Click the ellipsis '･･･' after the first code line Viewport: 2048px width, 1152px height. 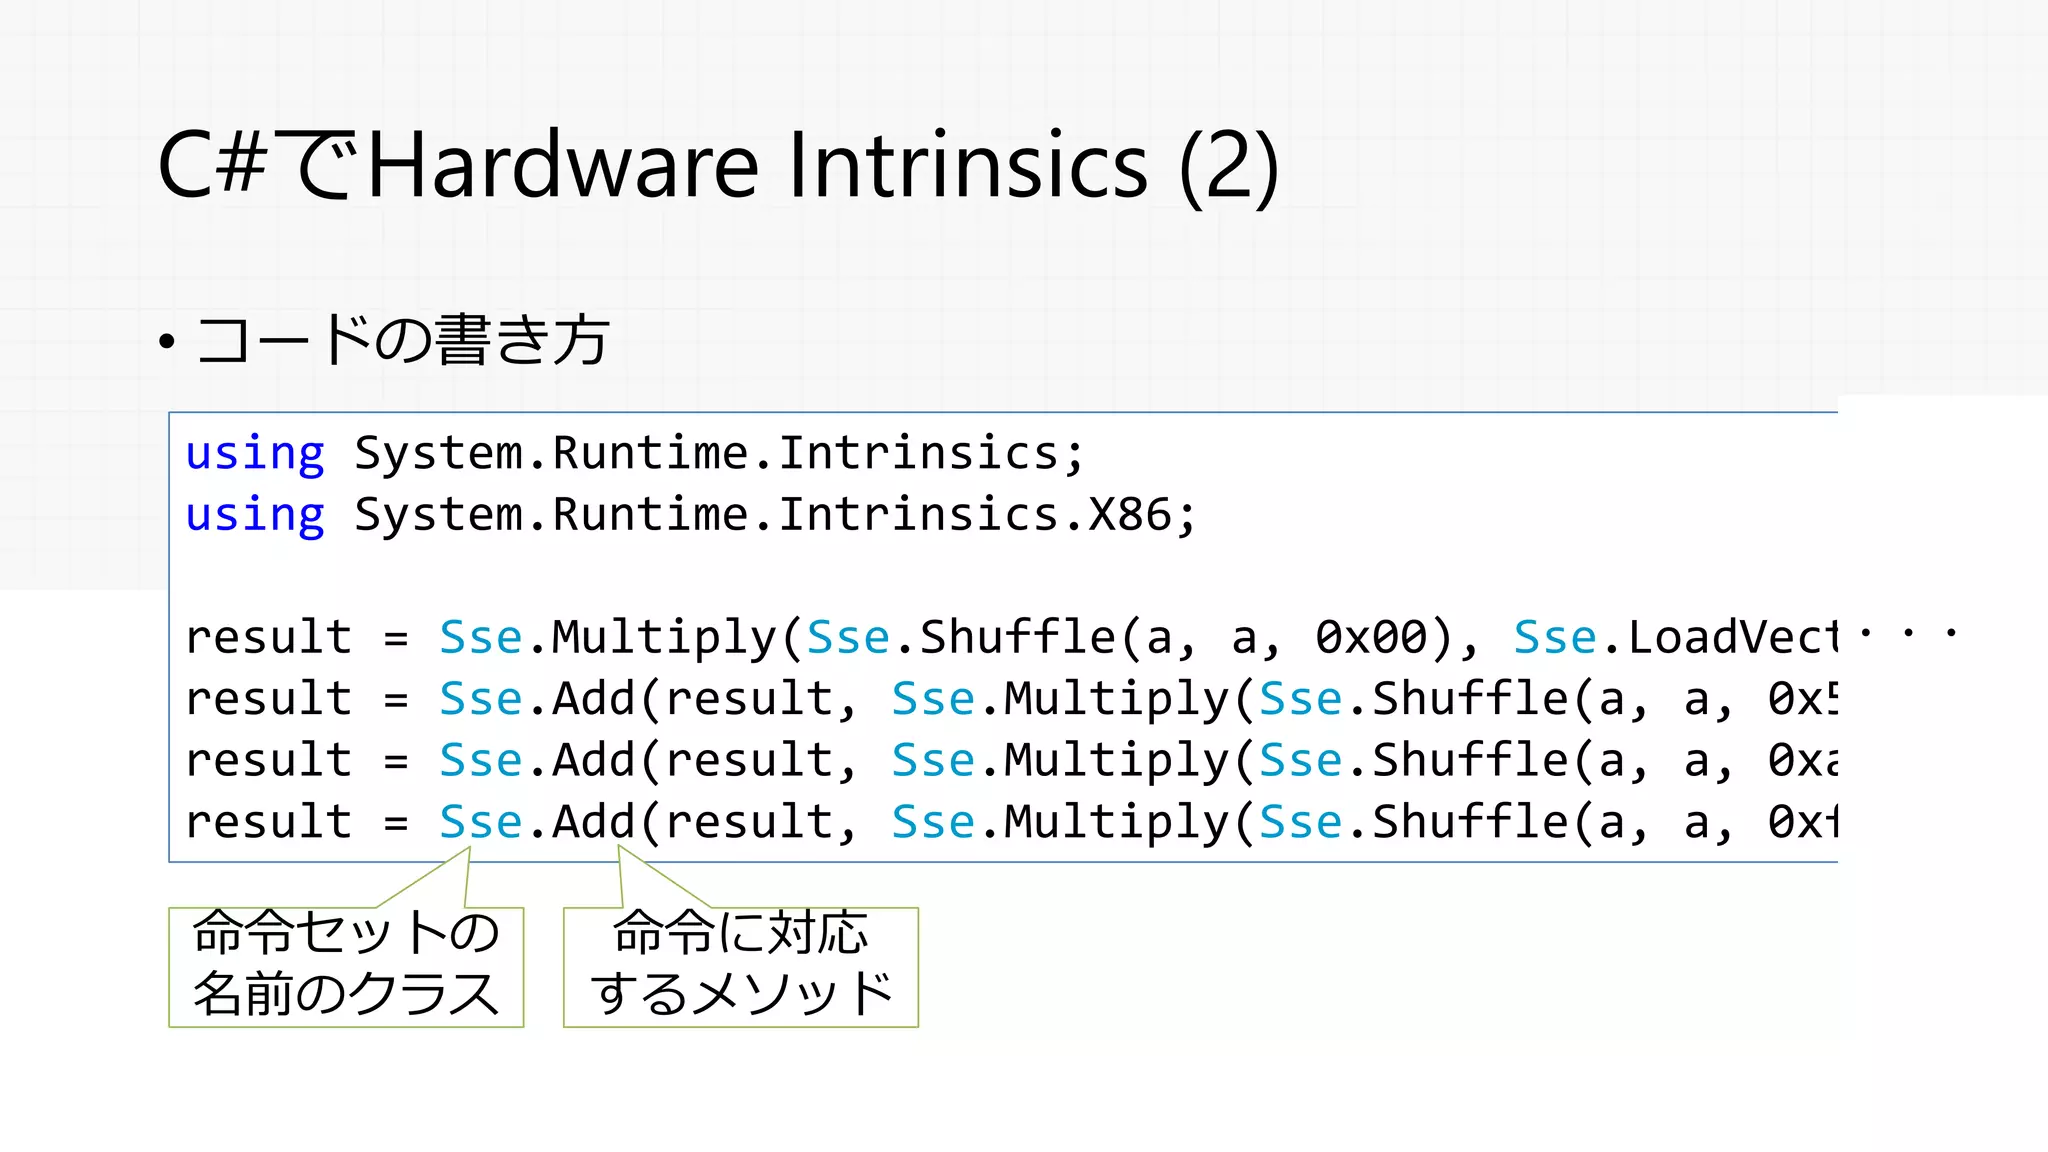coord(1908,634)
